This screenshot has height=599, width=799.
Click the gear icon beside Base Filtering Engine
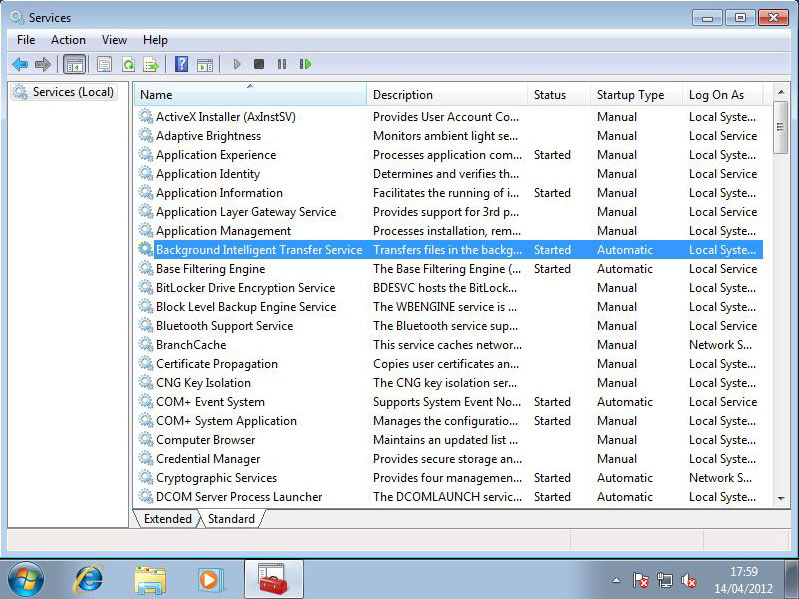(146, 268)
